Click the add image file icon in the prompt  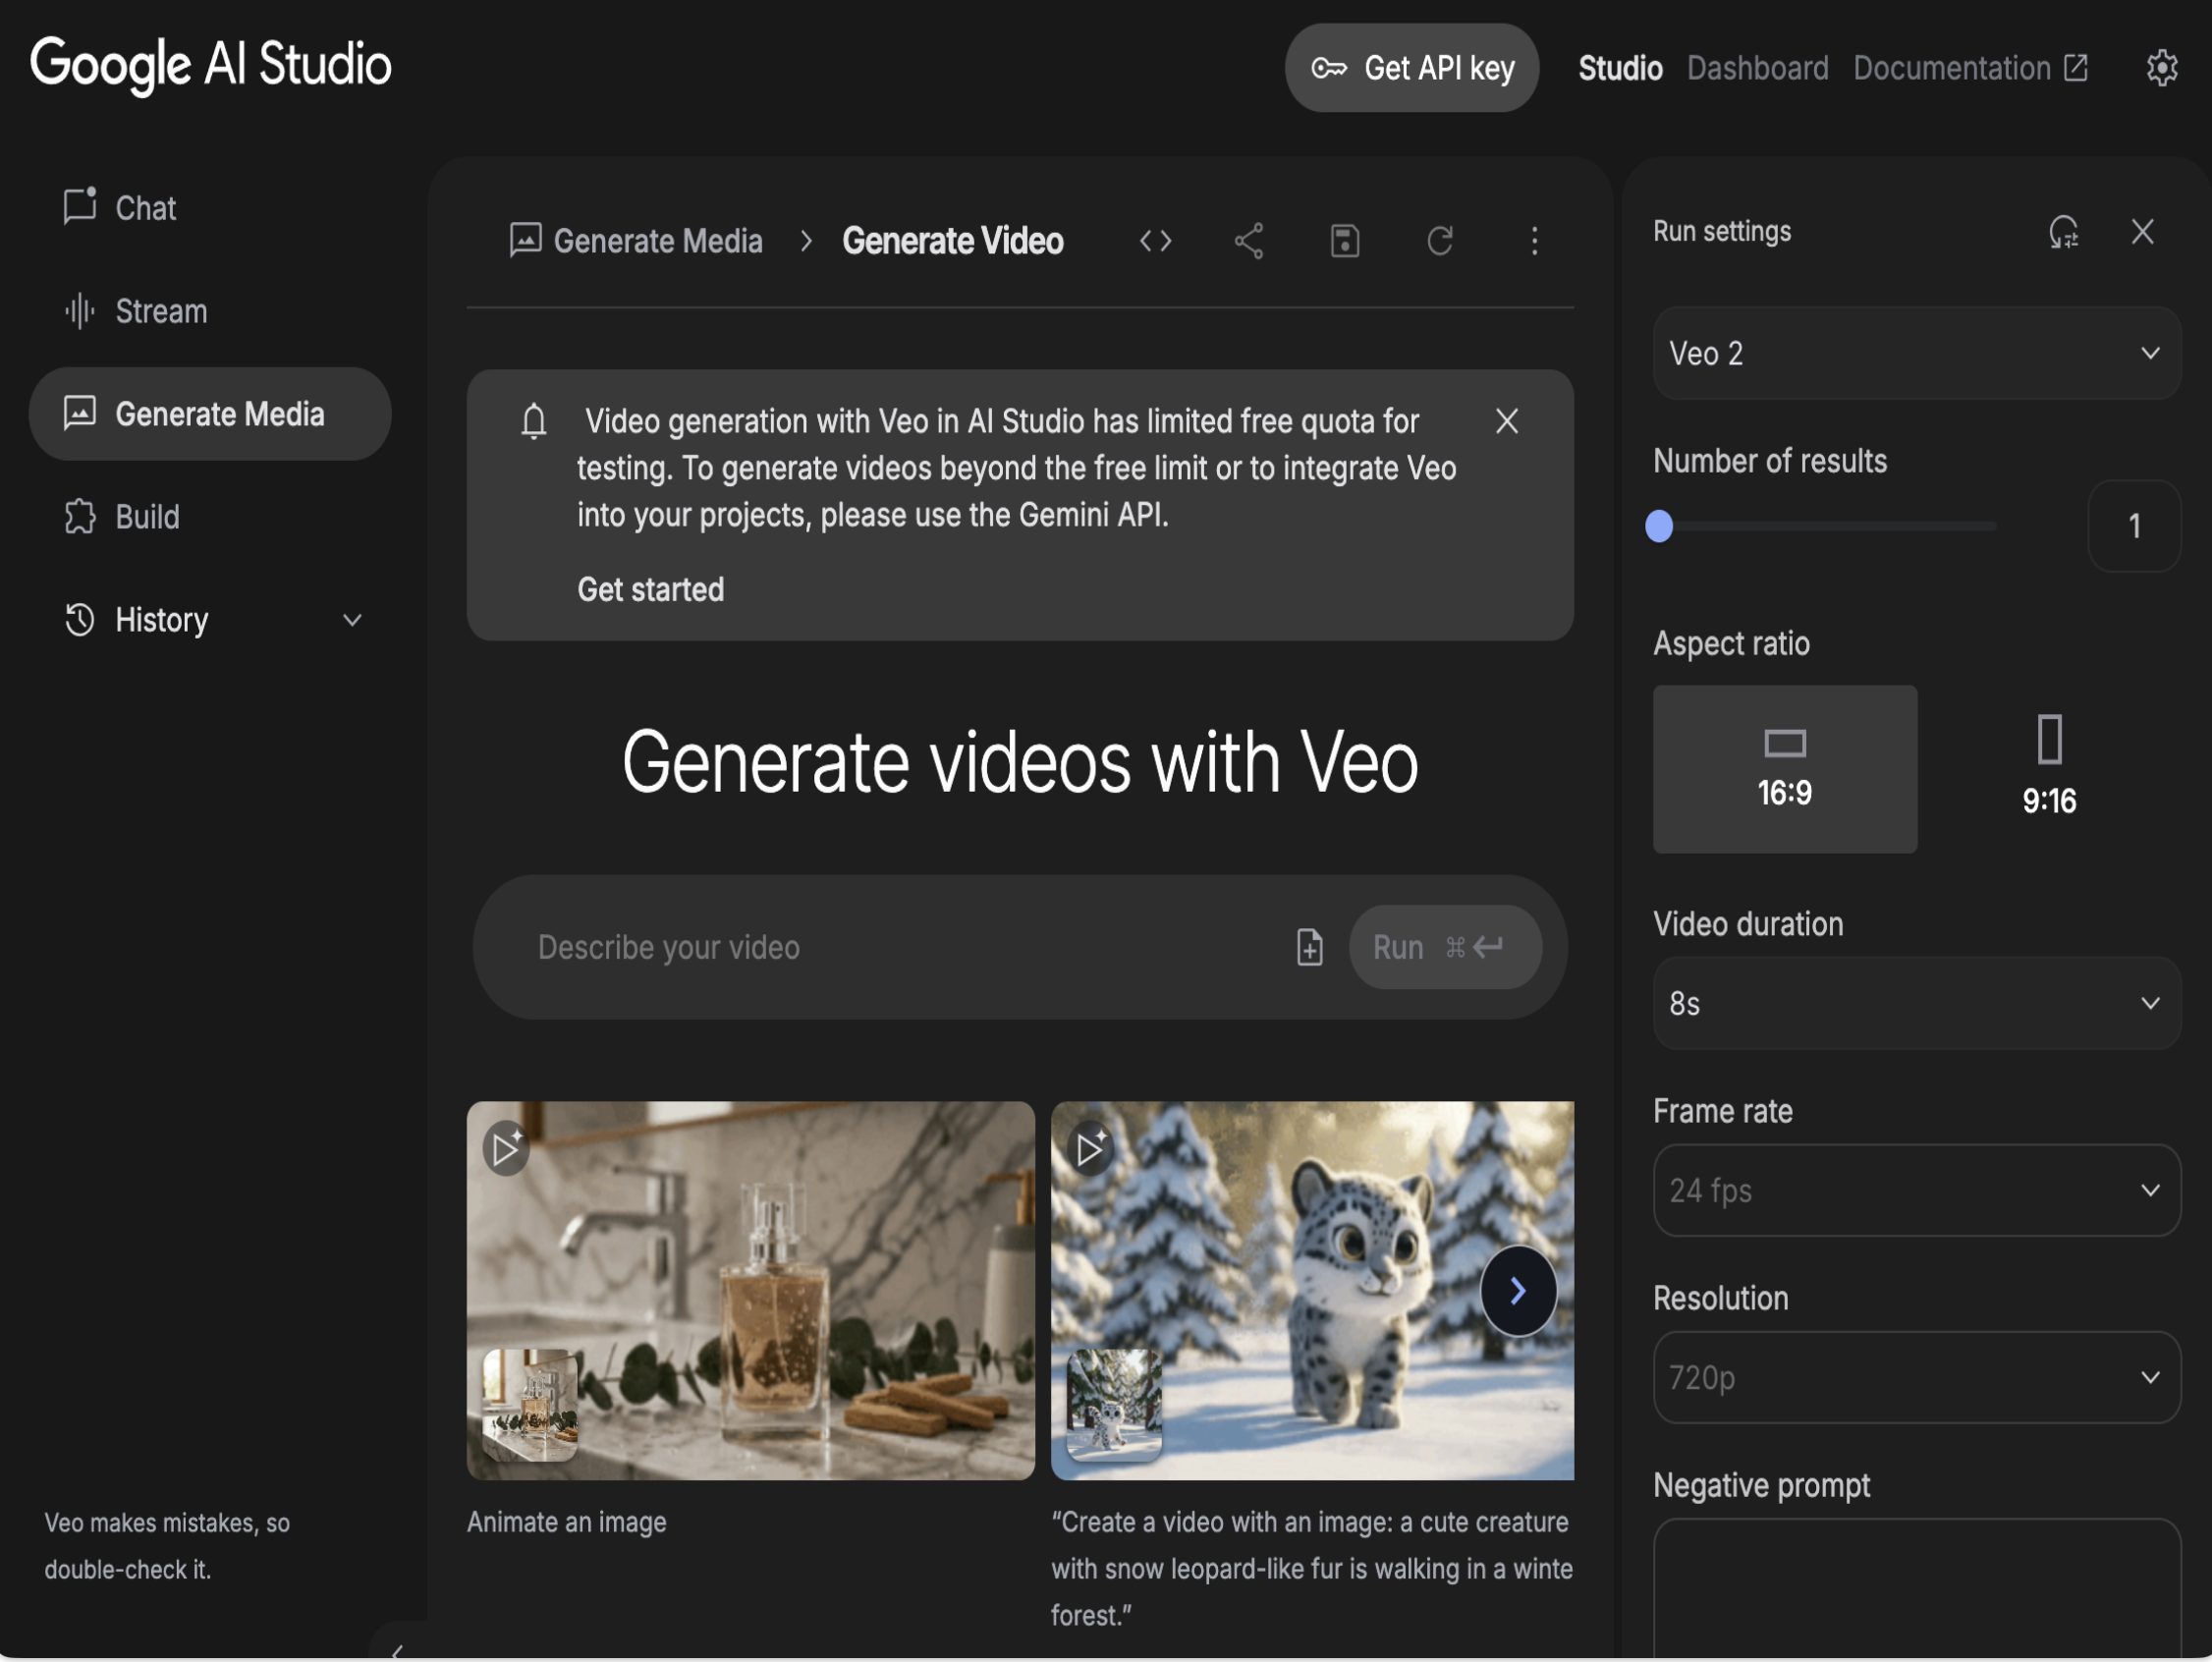pos(1309,947)
